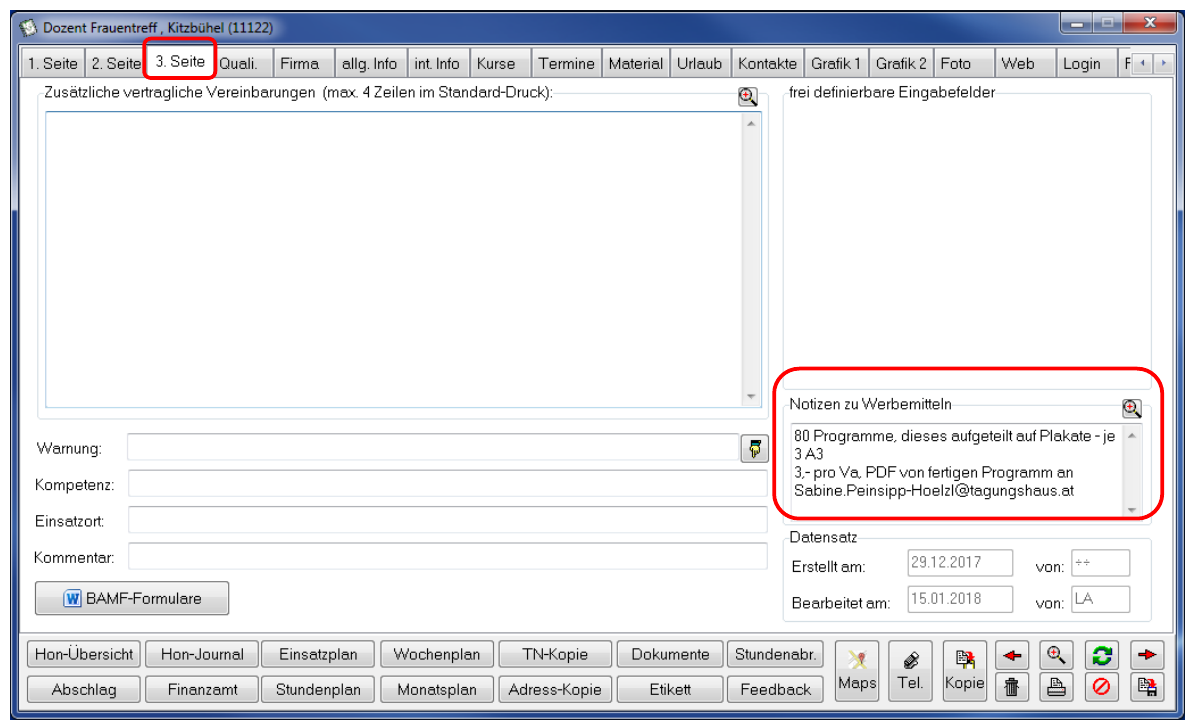1194x728 pixels.
Task: Click into the Kommentar input field
Action: [448, 557]
